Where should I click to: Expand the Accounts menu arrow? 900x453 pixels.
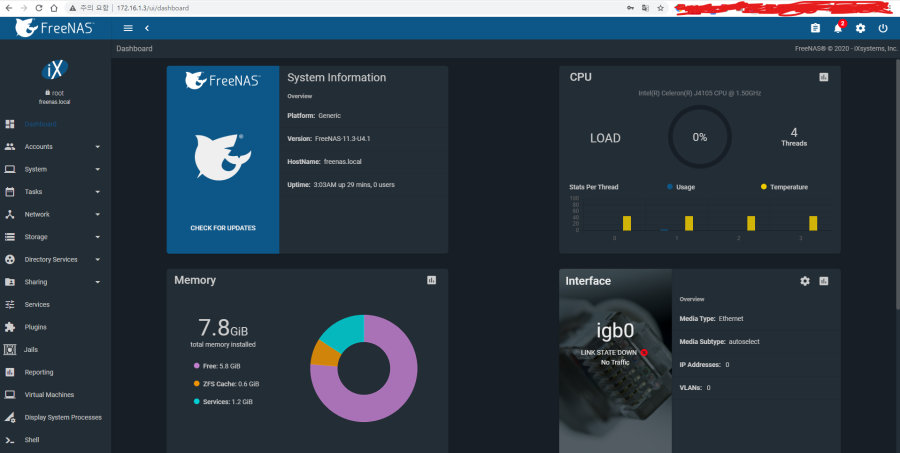(x=98, y=147)
